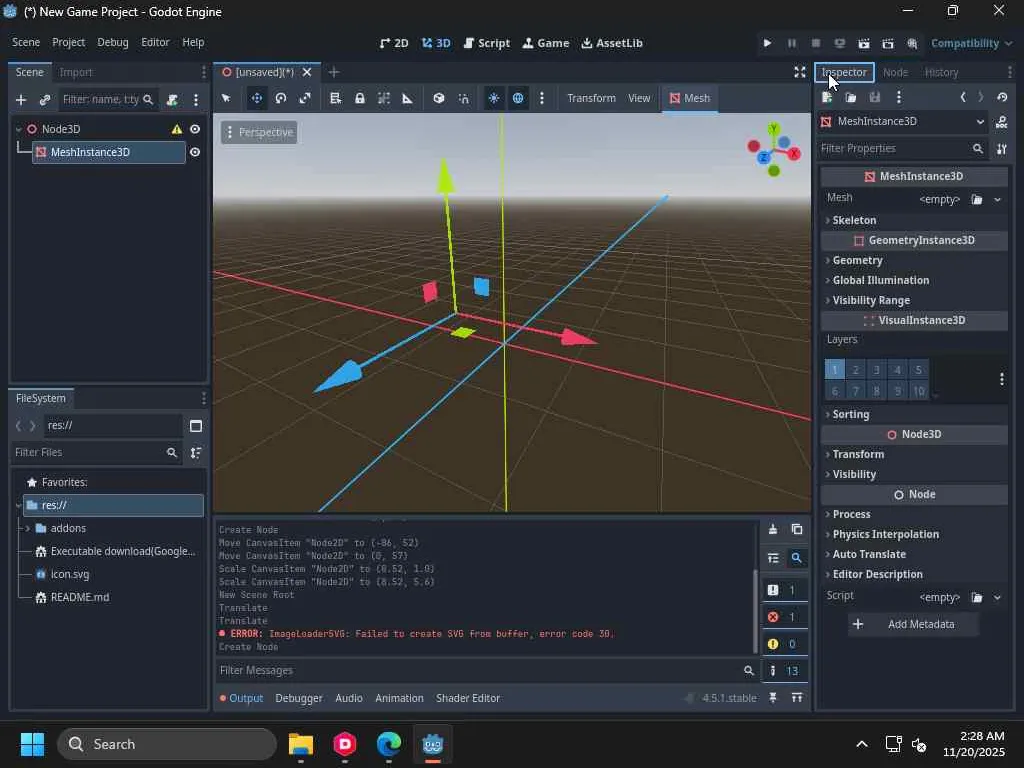Select the Rotate mode tool
The width and height of the screenshot is (1024, 768).
[x=281, y=98]
